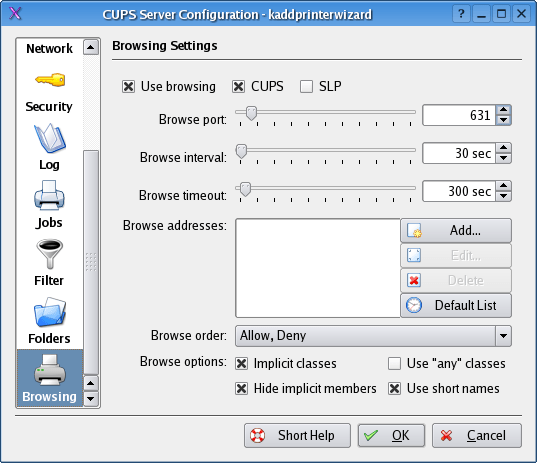The height and width of the screenshot is (463, 537).
Task: Click the Browse port slider handle
Action: 251,113
